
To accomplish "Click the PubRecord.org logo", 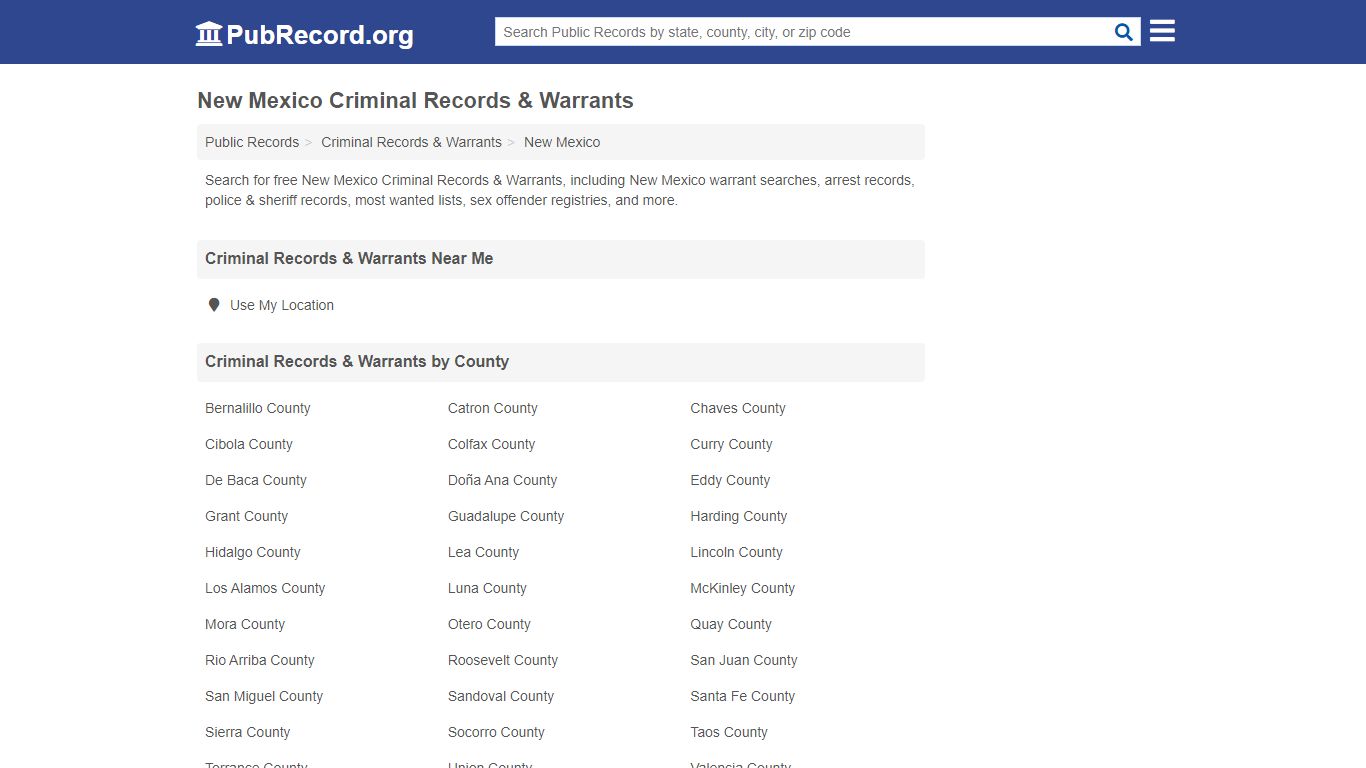I will pos(304,34).
